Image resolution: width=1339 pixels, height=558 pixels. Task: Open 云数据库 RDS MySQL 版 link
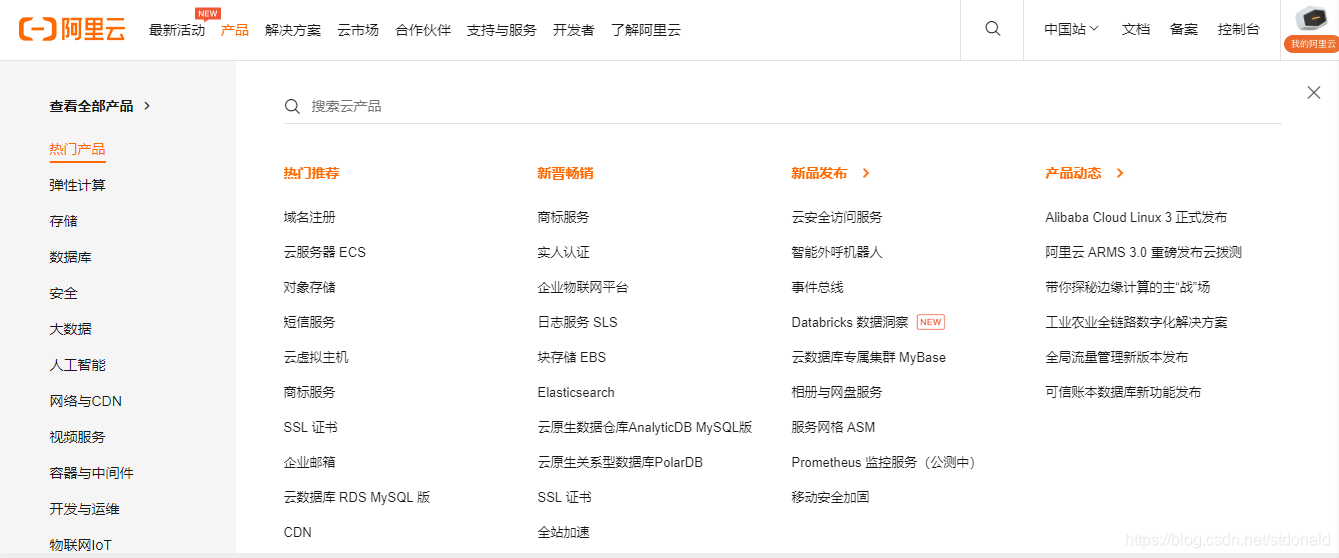click(357, 497)
